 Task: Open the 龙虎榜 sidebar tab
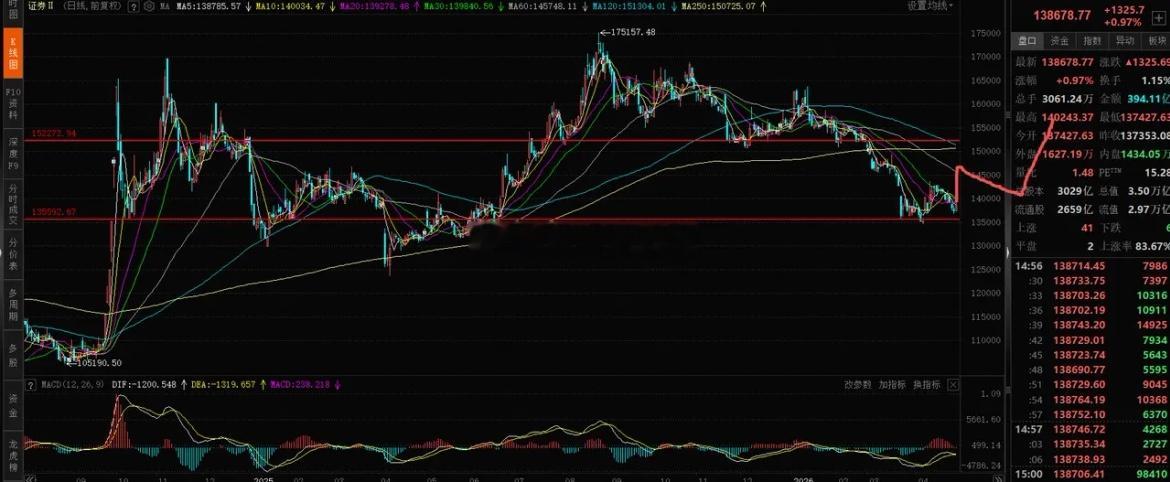12,453
